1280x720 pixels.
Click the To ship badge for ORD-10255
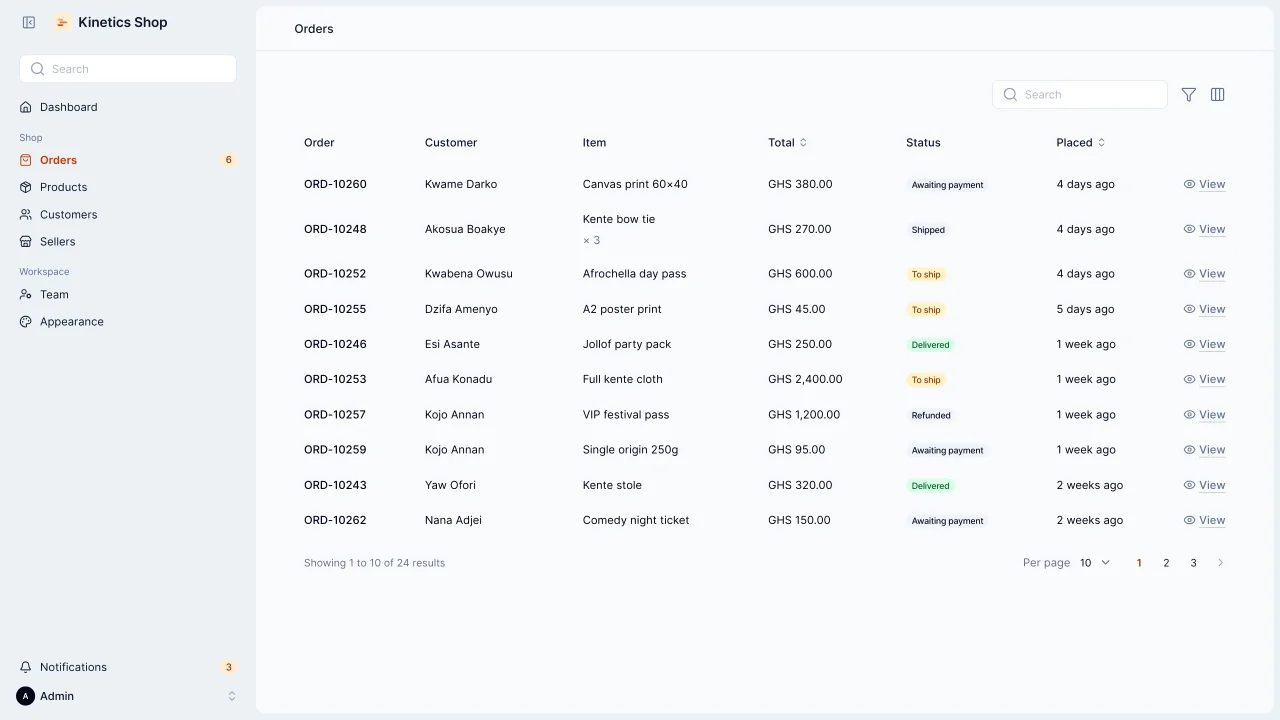tap(926, 310)
